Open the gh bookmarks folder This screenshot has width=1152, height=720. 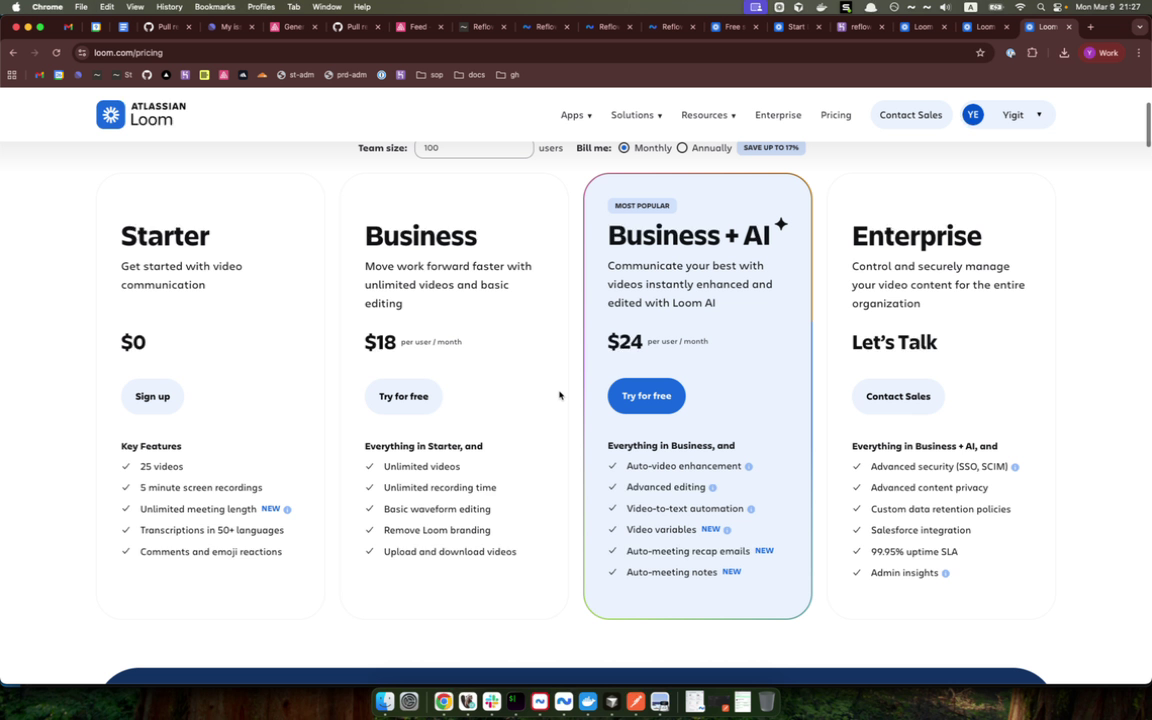508,75
